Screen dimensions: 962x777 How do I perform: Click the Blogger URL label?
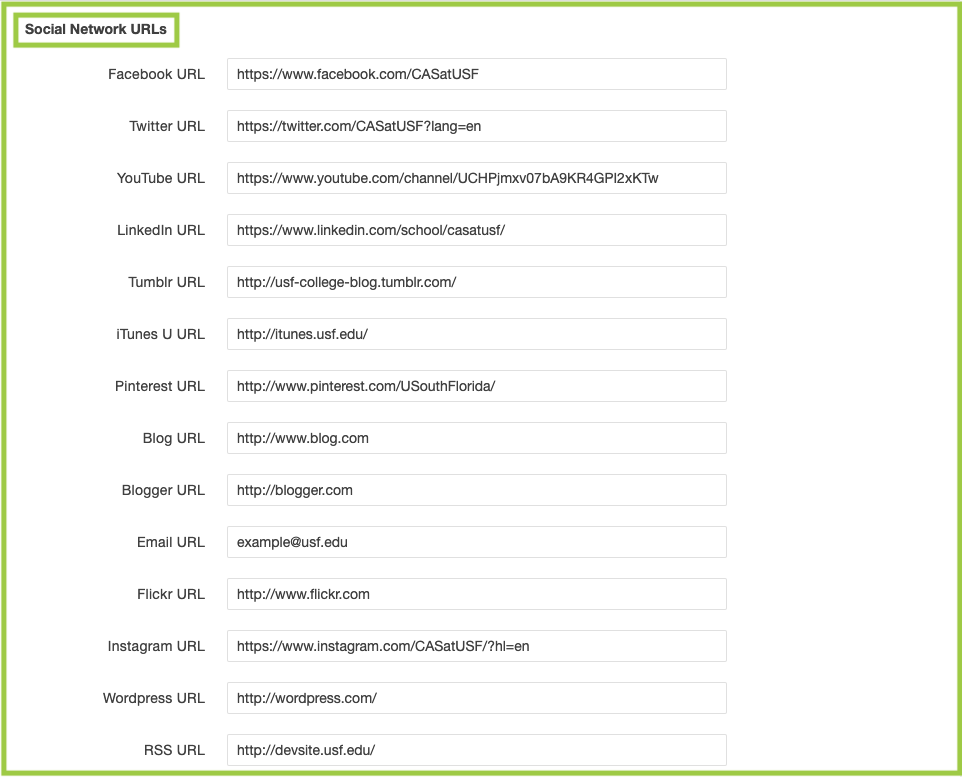[x=163, y=490]
